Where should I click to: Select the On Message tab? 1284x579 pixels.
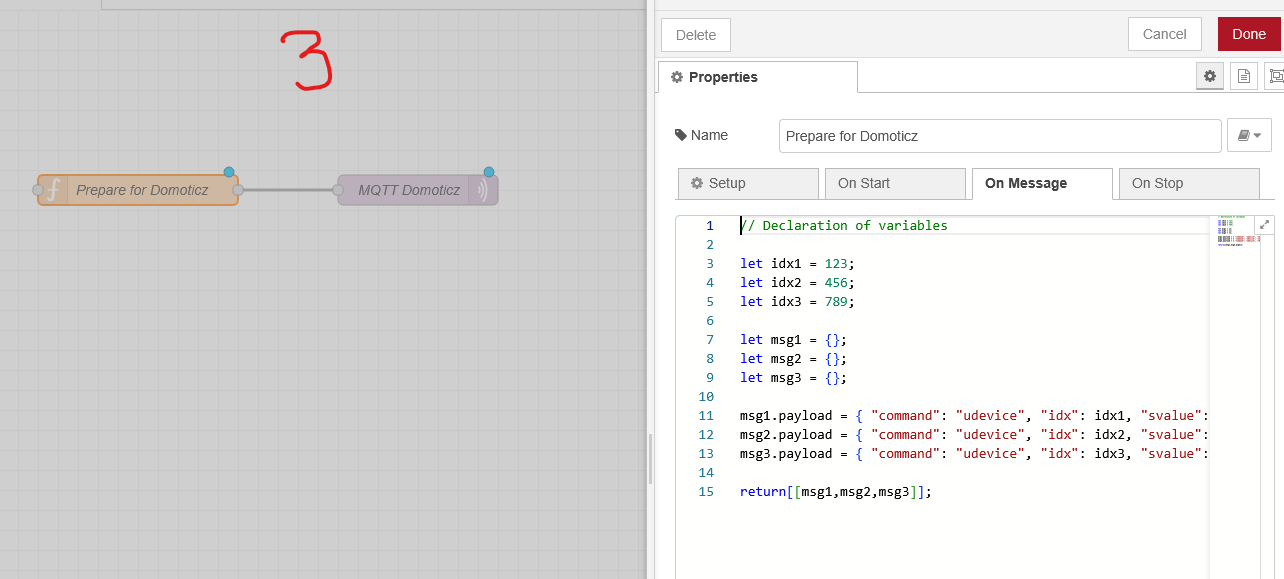1042,183
